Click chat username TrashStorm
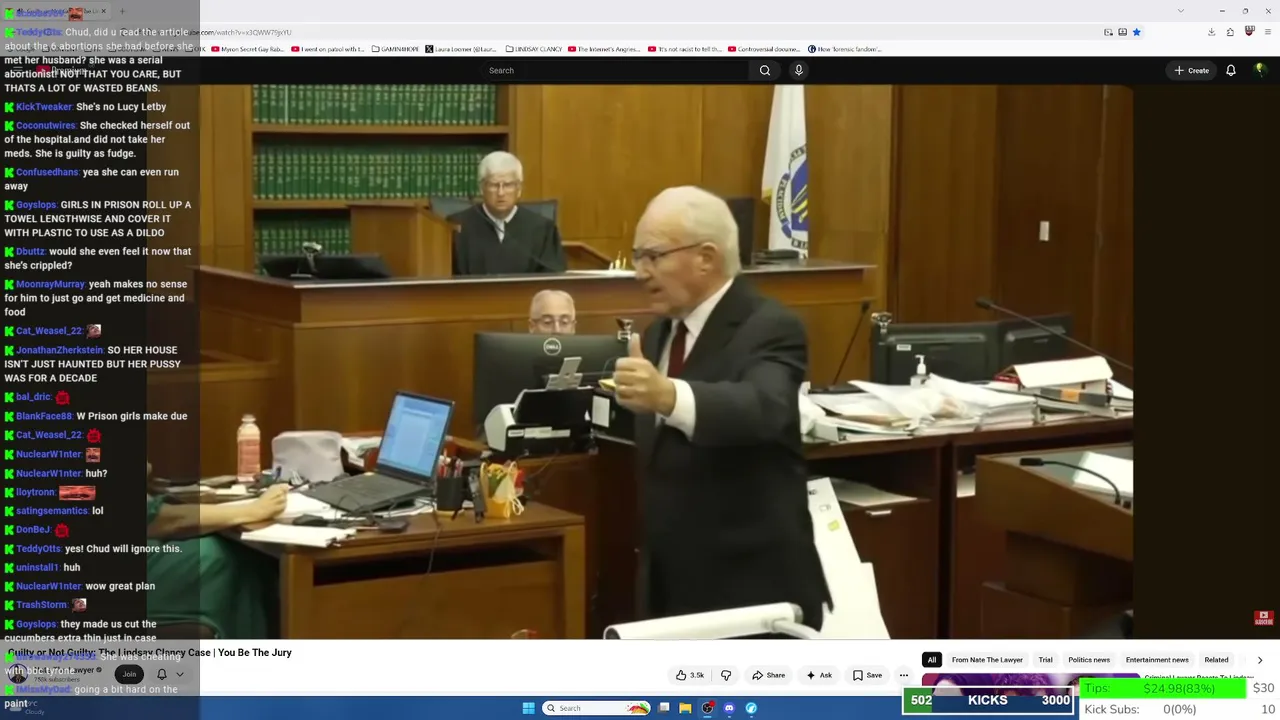This screenshot has width=1280, height=720. click(x=42, y=605)
